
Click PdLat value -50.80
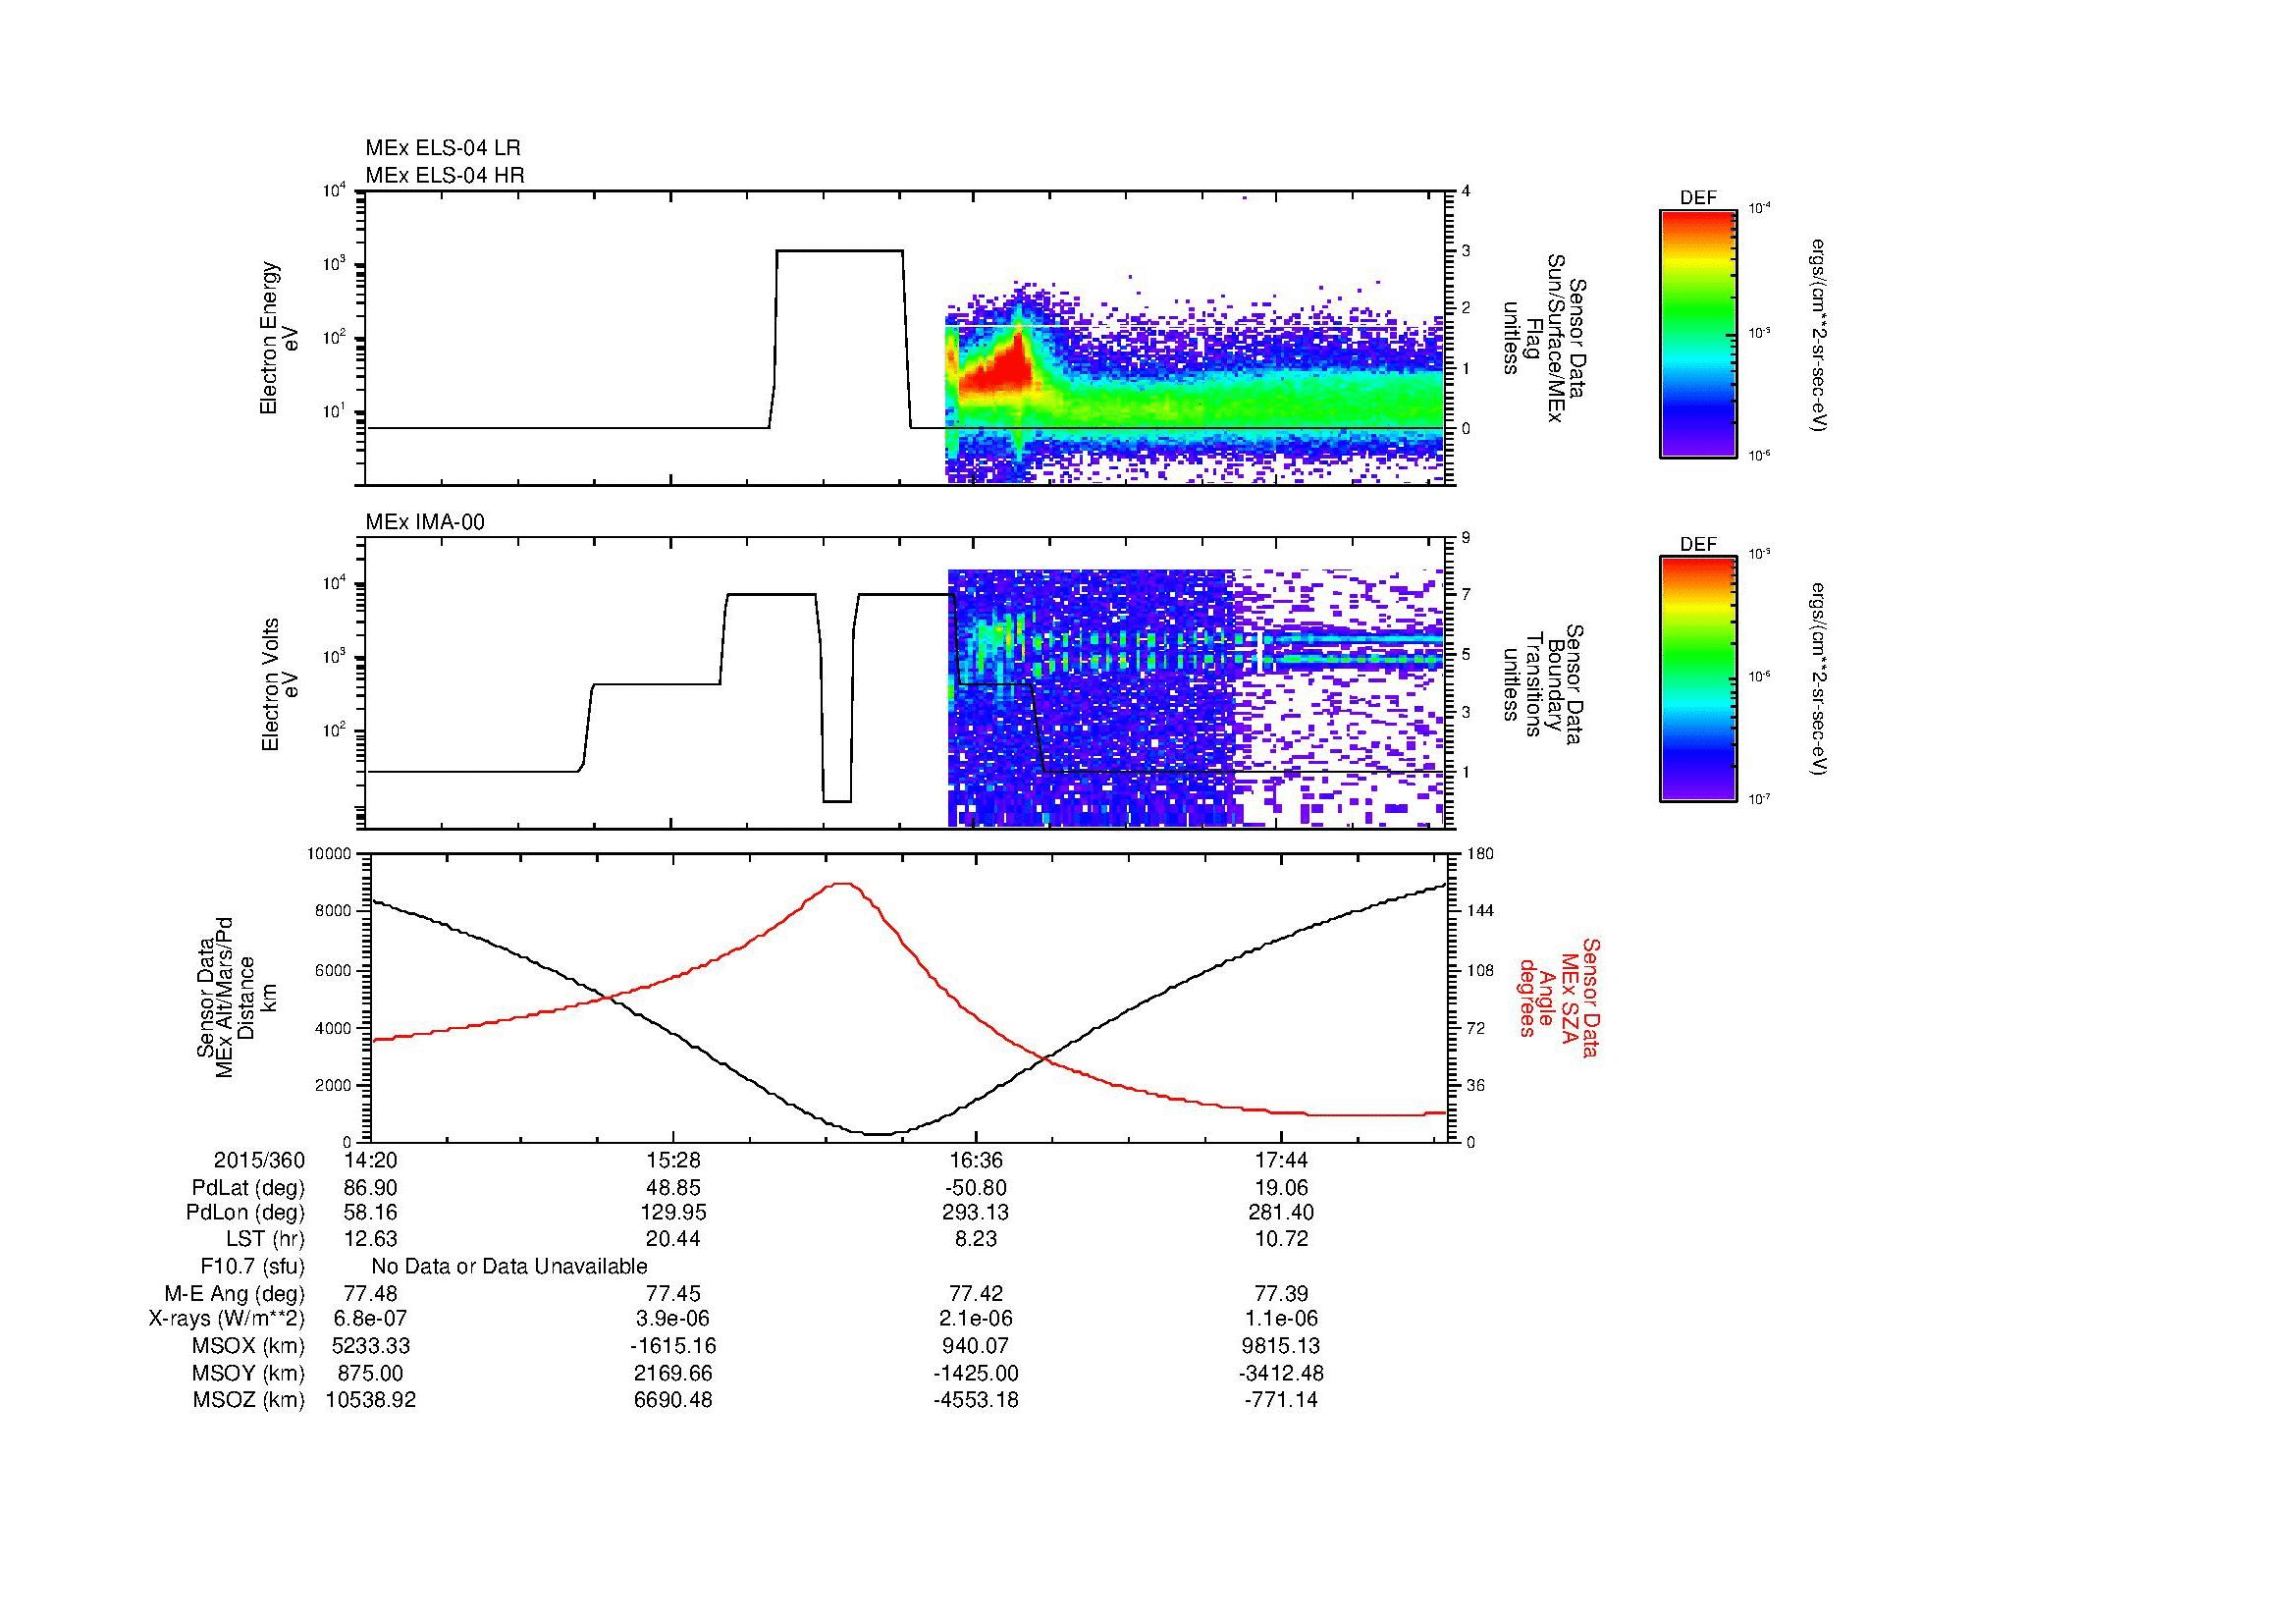pos(977,1188)
